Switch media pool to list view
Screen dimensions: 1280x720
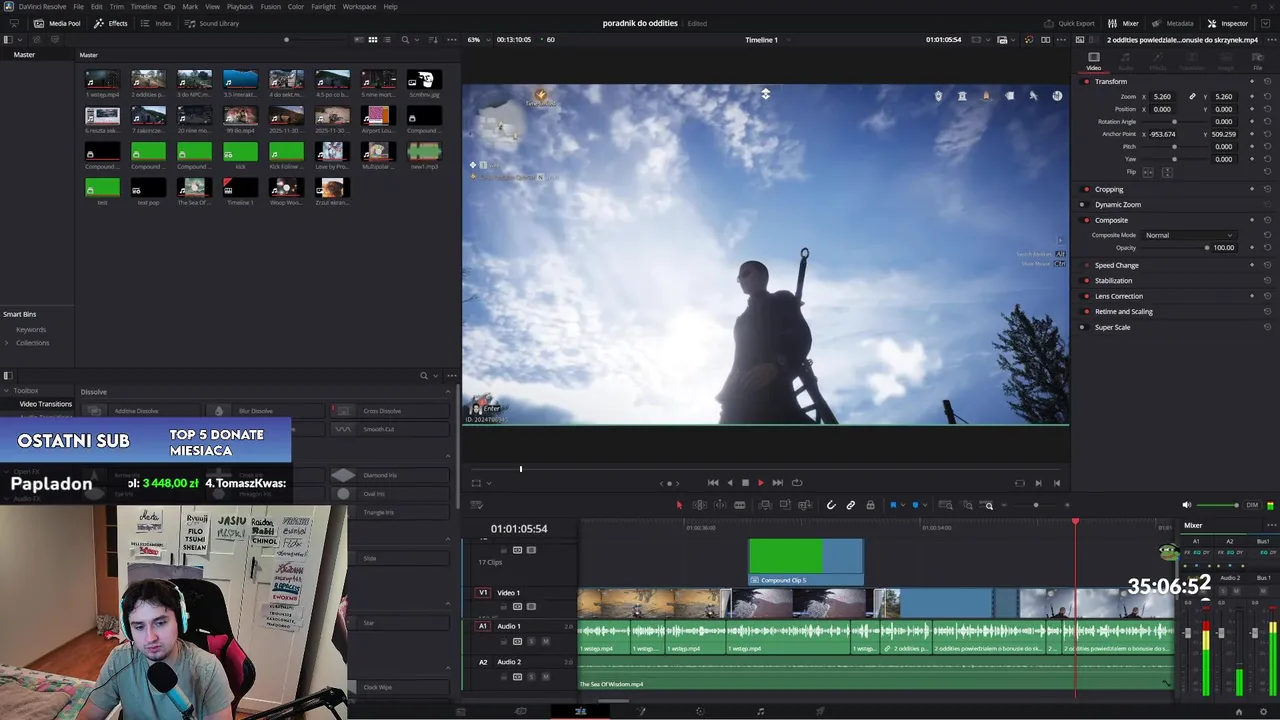[387, 40]
